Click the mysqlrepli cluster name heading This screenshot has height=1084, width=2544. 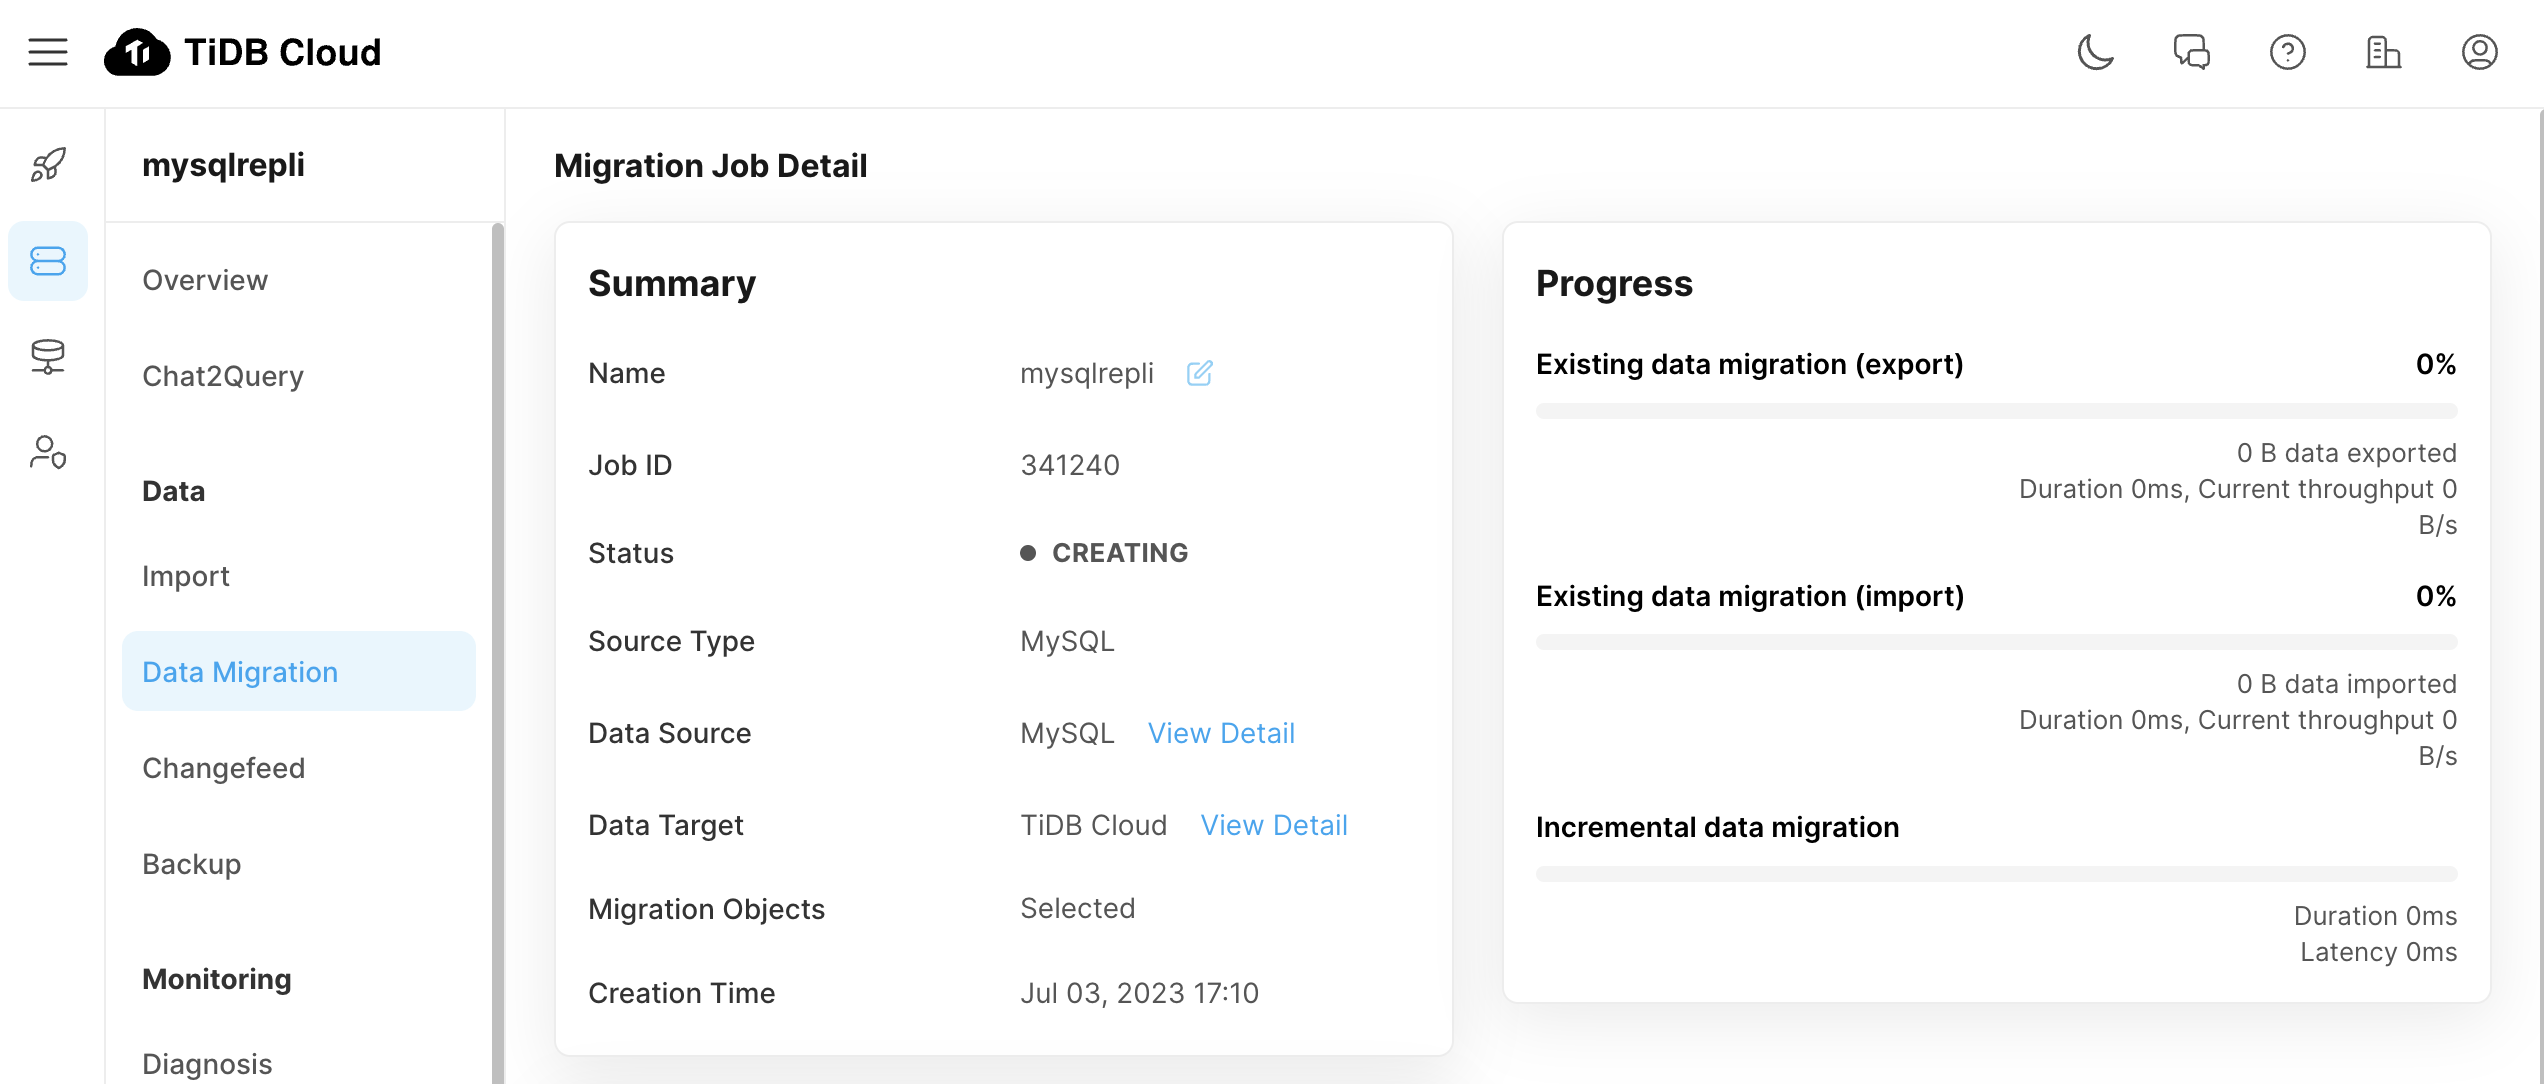click(223, 165)
